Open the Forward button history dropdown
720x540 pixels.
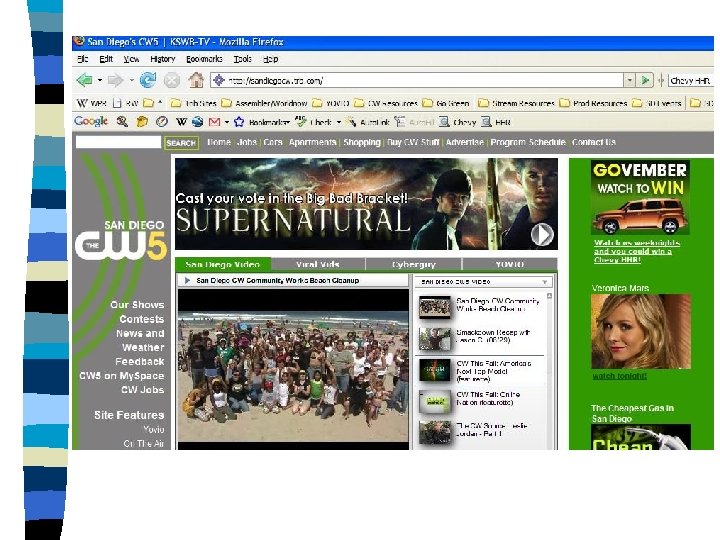pos(131,80)
